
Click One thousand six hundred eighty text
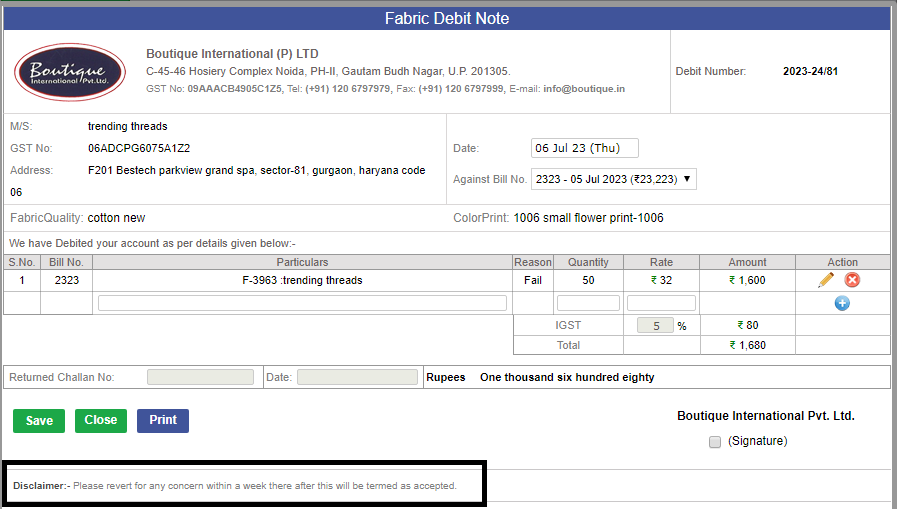(567, 377)
